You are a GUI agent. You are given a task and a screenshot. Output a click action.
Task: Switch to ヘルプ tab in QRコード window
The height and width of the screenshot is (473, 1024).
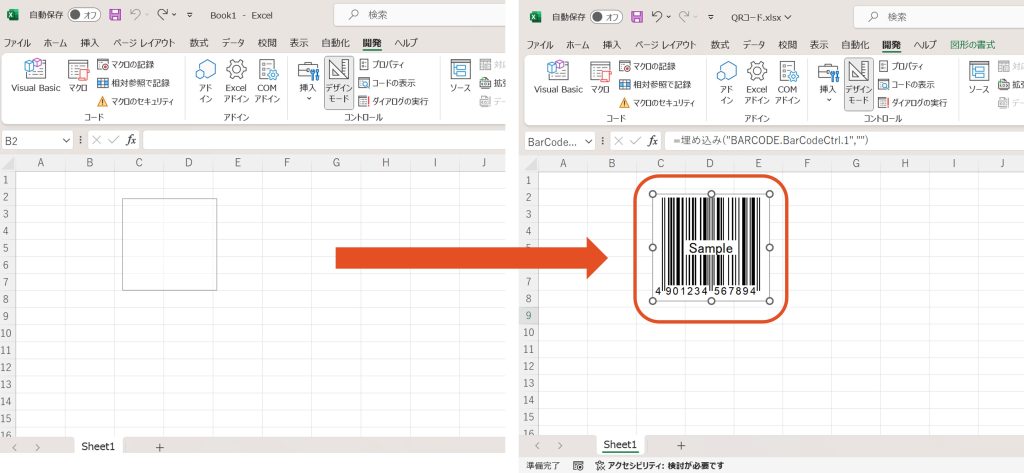tap(925, 44)
